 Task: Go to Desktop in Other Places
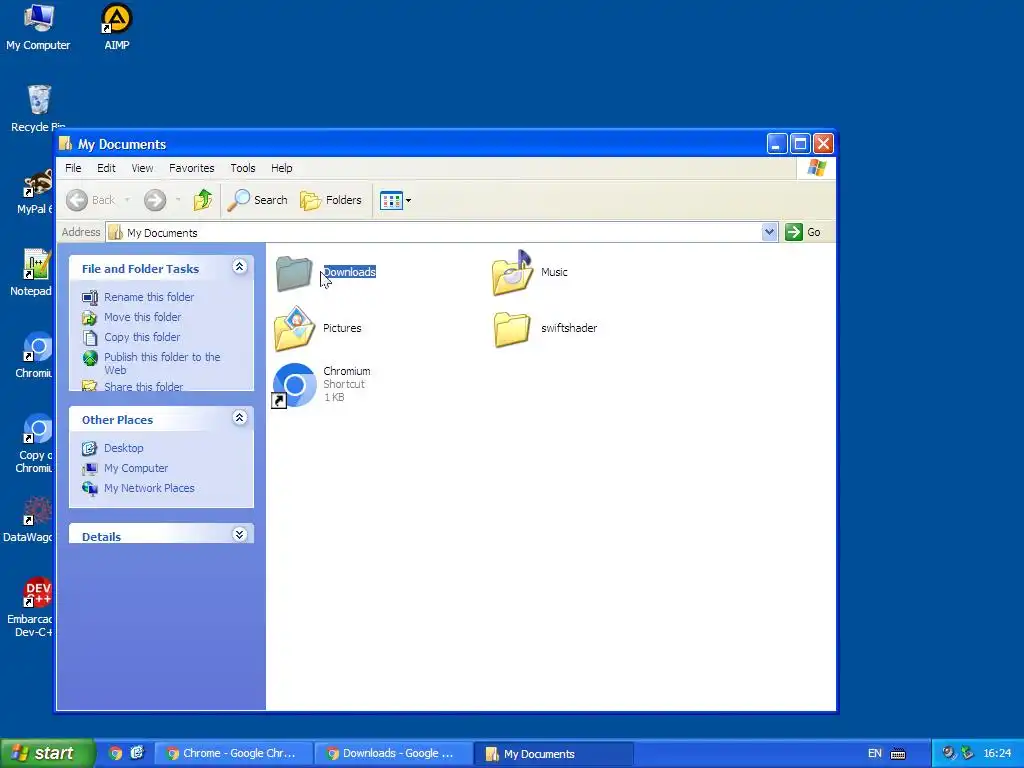point(123,448)
